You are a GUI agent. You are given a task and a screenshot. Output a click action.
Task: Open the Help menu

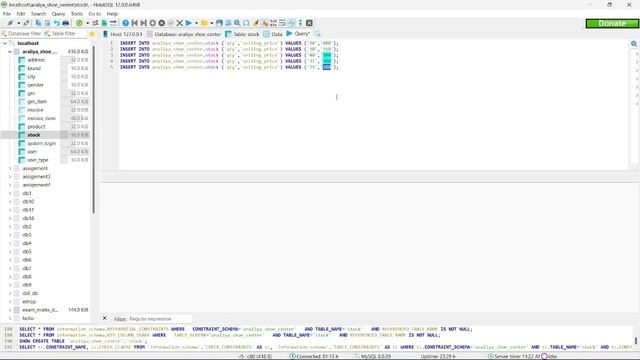point(112,14)
